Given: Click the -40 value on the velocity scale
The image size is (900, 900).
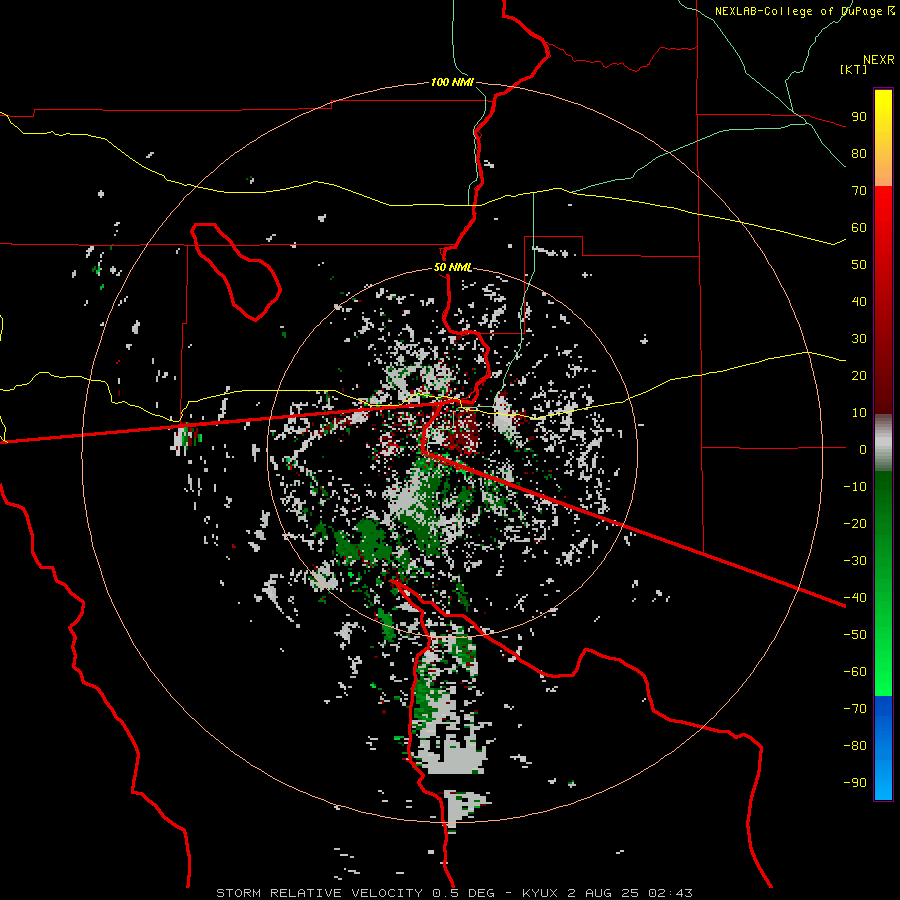Looking at the screenshot, I should [855, 598].
